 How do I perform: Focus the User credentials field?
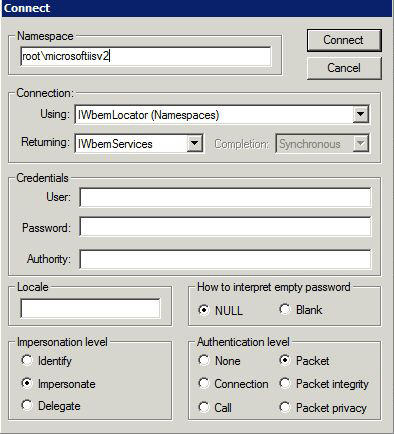(225, 197)
